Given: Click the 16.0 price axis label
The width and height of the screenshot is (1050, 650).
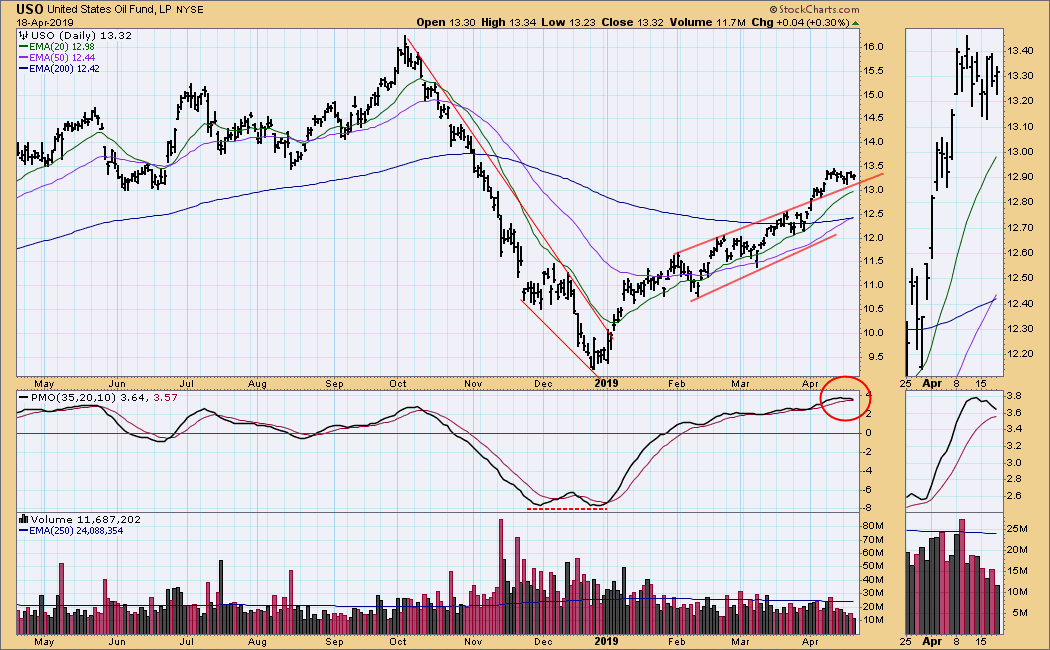Looking at the screenshot, I should coord(873,47).
